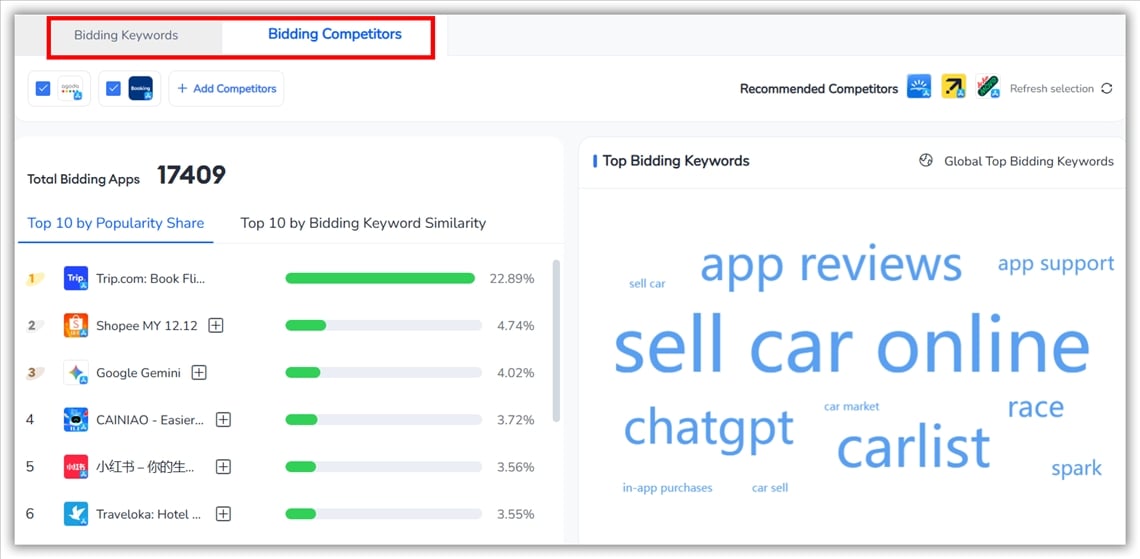Select the yellow arrow recommended competitor icon
Viewport: 1140px width, 559px height.
(x=954, y=87)
